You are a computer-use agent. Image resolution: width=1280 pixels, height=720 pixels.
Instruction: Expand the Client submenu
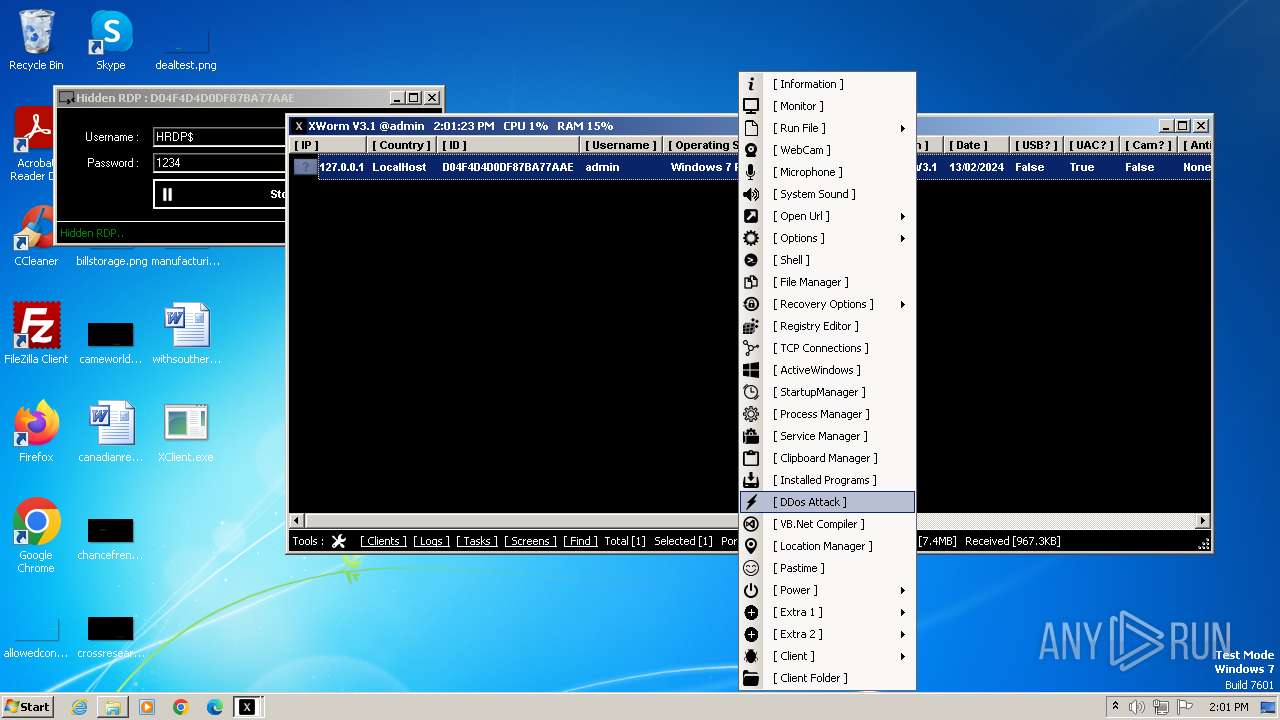[x=902, y=656]
